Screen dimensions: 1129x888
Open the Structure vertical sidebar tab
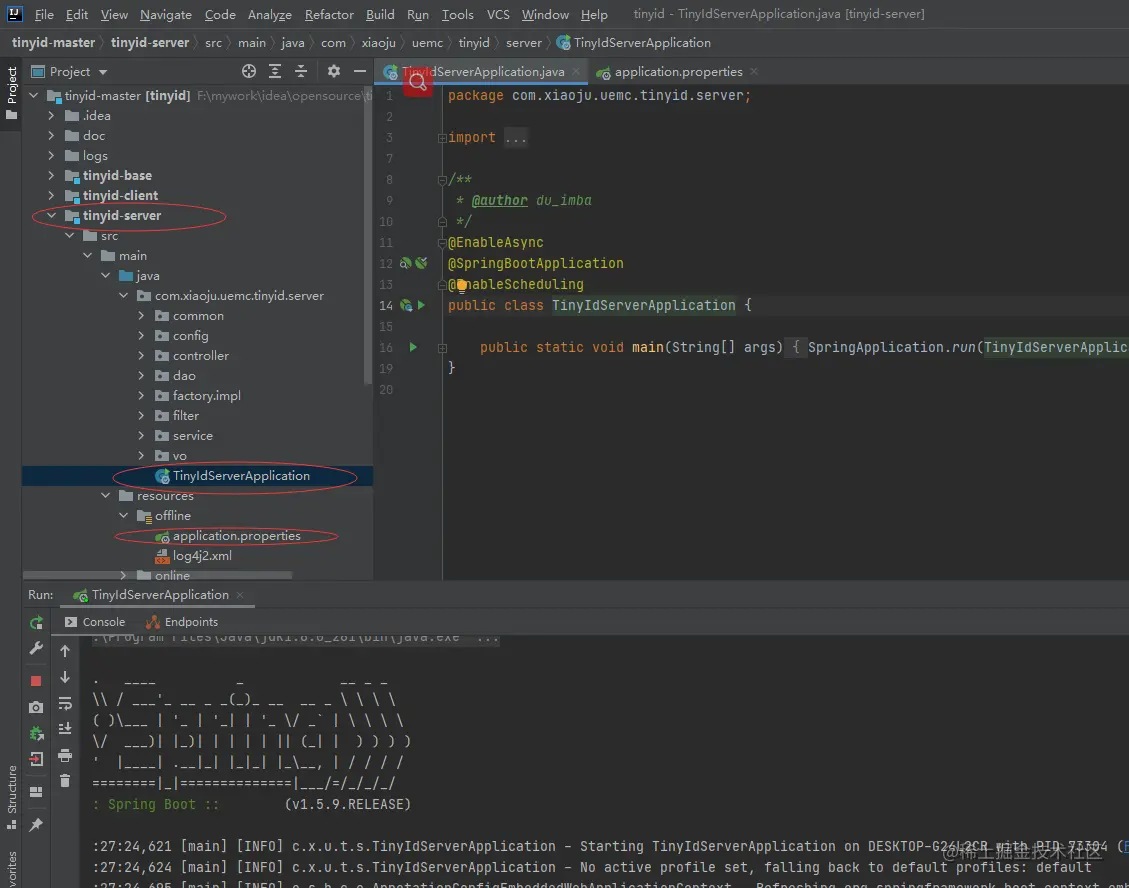12,797
